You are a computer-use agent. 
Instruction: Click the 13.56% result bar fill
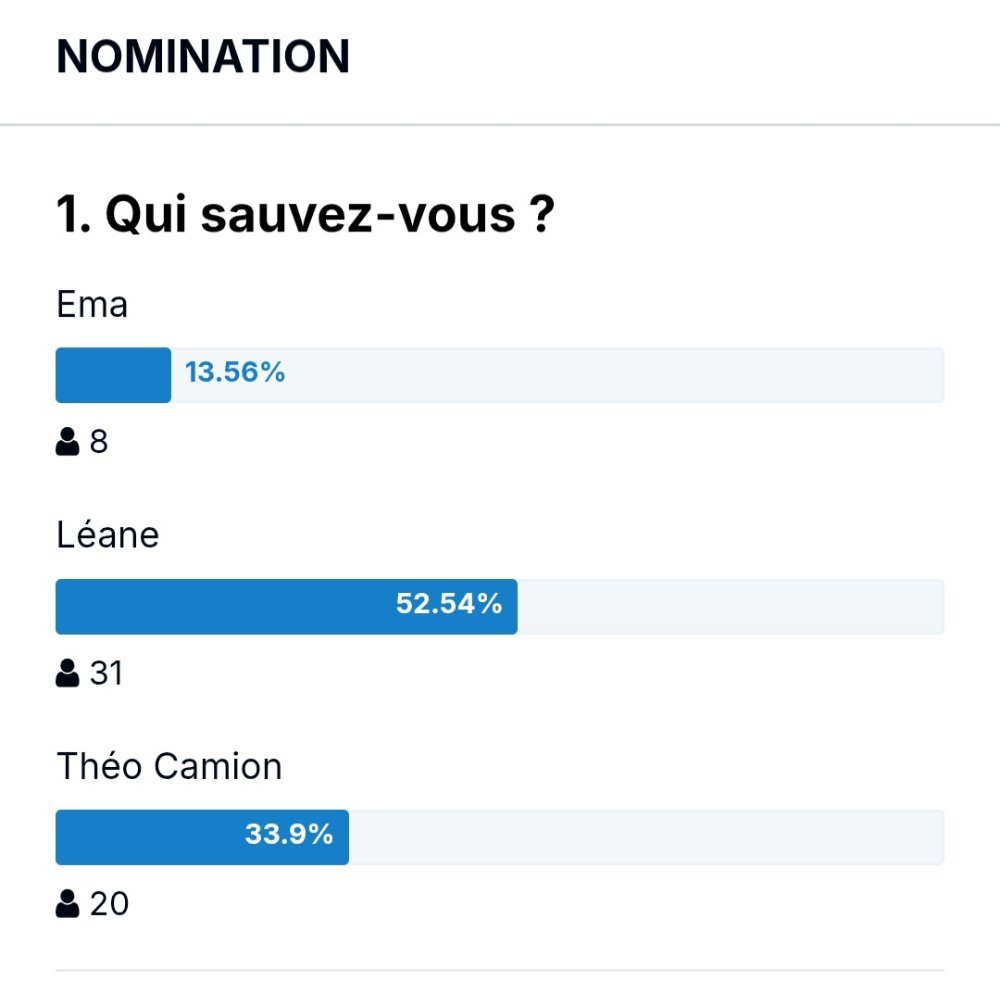(114, 375)
